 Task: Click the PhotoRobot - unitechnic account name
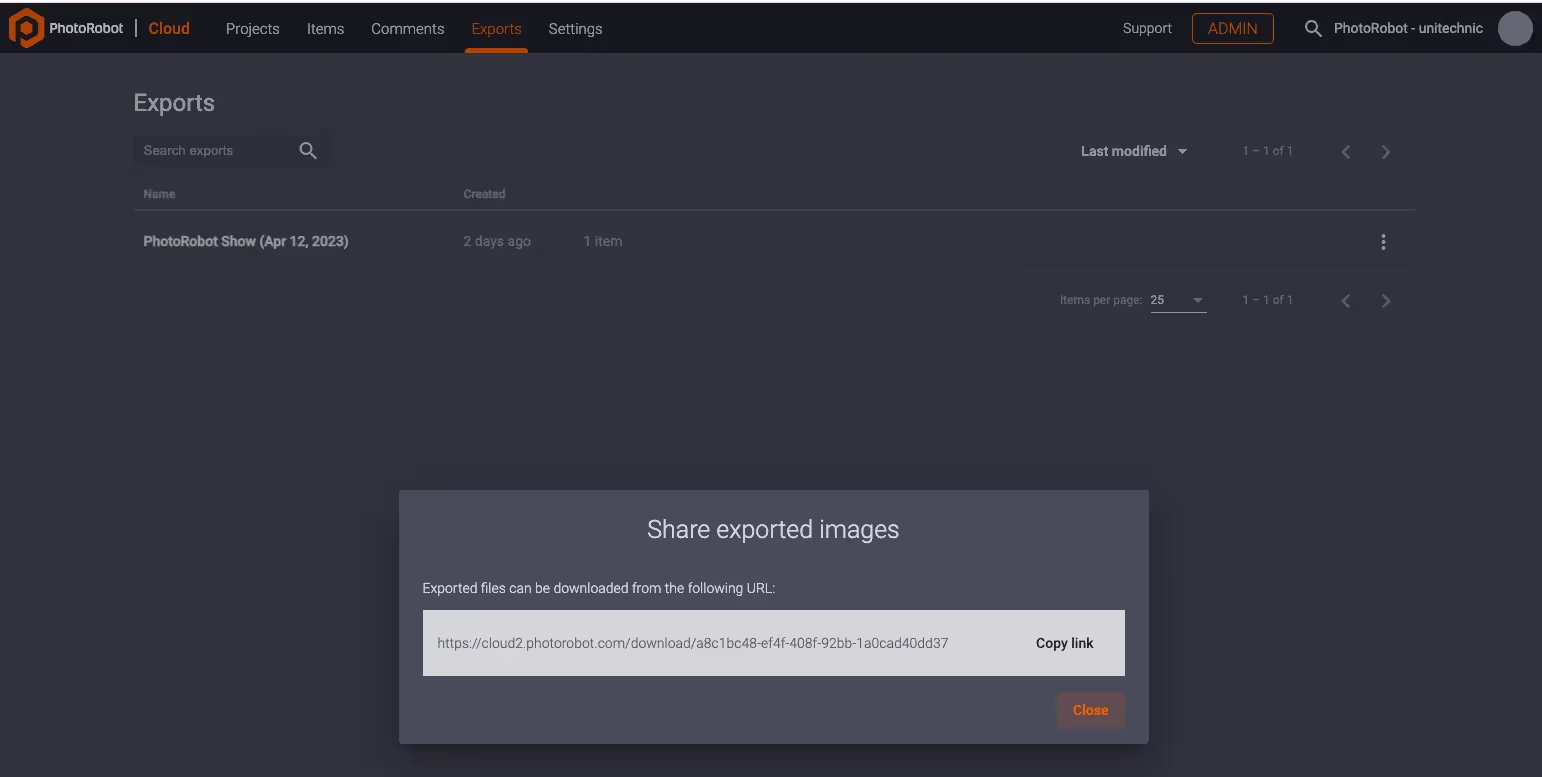tap(1408, 29)
